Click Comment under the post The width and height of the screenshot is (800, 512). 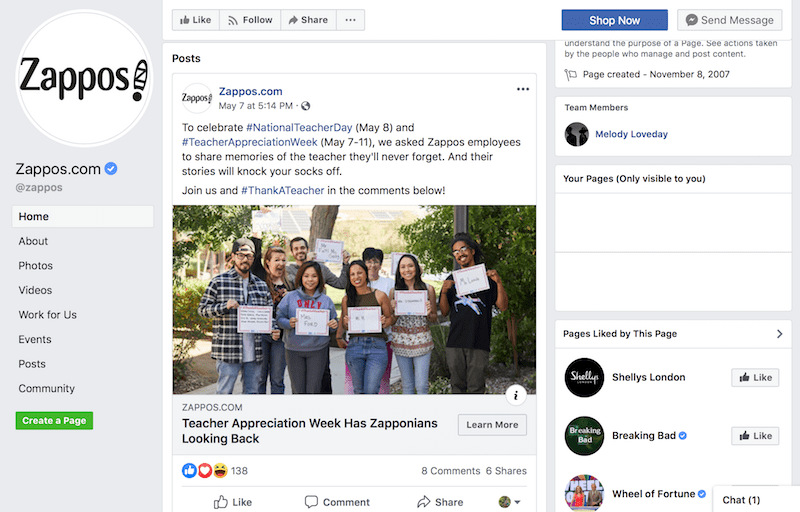tap(337, 502)
